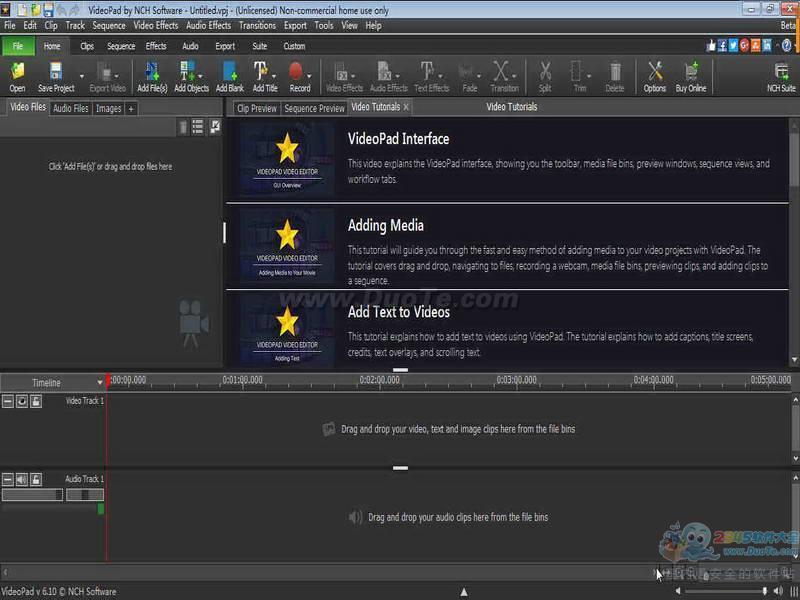Screen dimensions: 800x600
Task: Mute Audio Track 1 via speaker icon
Action: (x=21, y=479)
